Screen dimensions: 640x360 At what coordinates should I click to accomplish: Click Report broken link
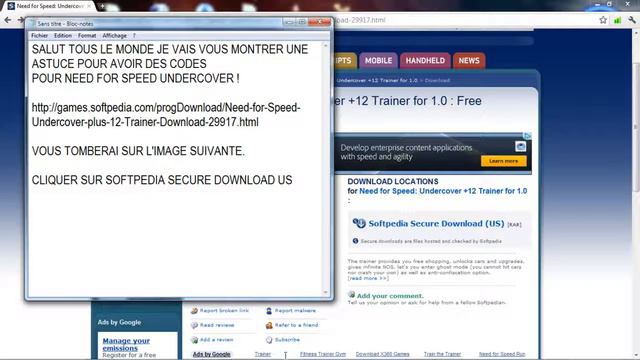pyautogui.click(x=224, y=311)
